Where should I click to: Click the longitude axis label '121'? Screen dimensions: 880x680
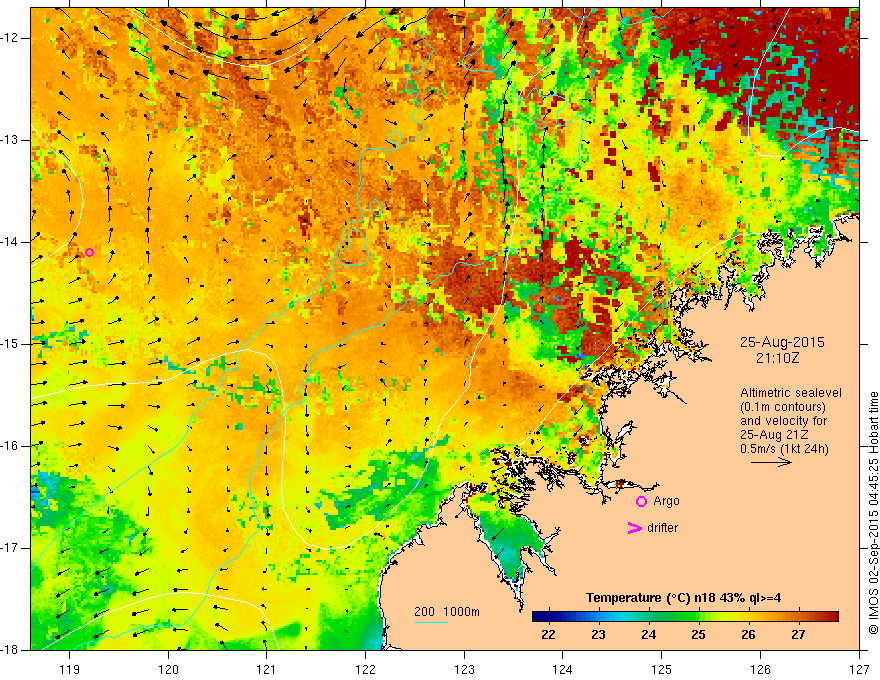[x=267, y=669]
